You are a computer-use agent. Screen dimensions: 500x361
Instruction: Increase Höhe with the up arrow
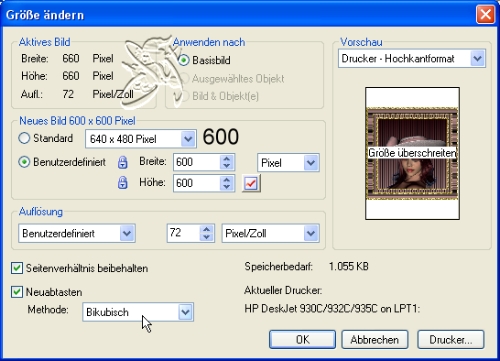227,179
